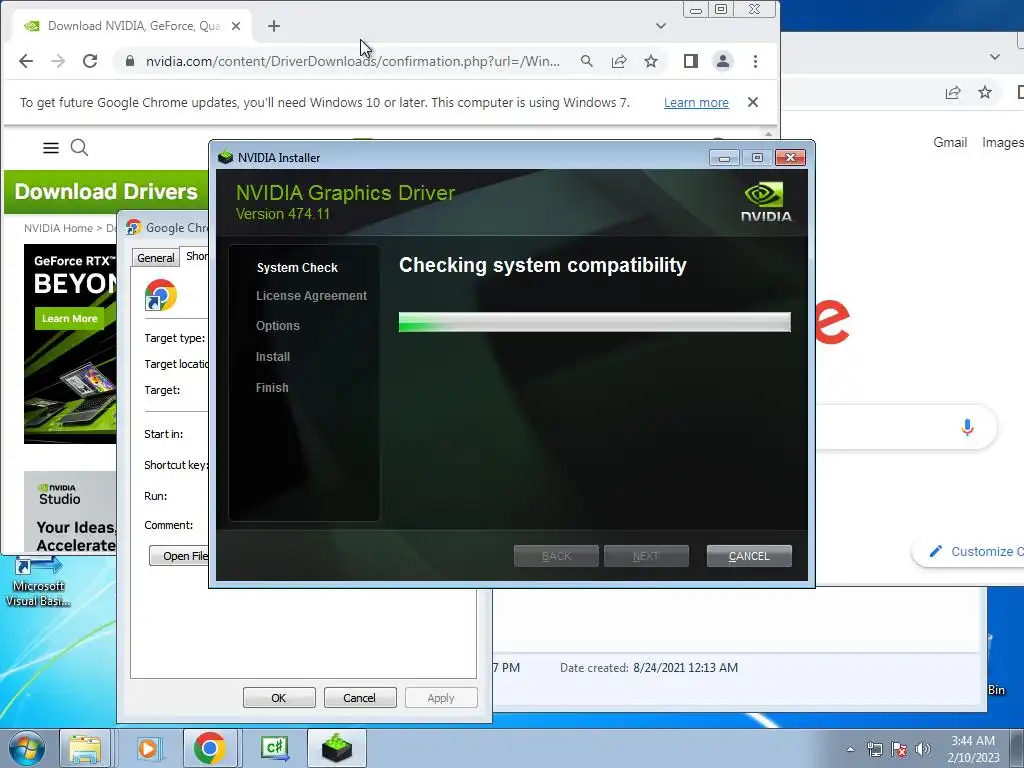The width and height of the screenshot is (1024, 768).
Task: Select the Download NVIDIA, GeForce tab
Action: tap(133, 26)
